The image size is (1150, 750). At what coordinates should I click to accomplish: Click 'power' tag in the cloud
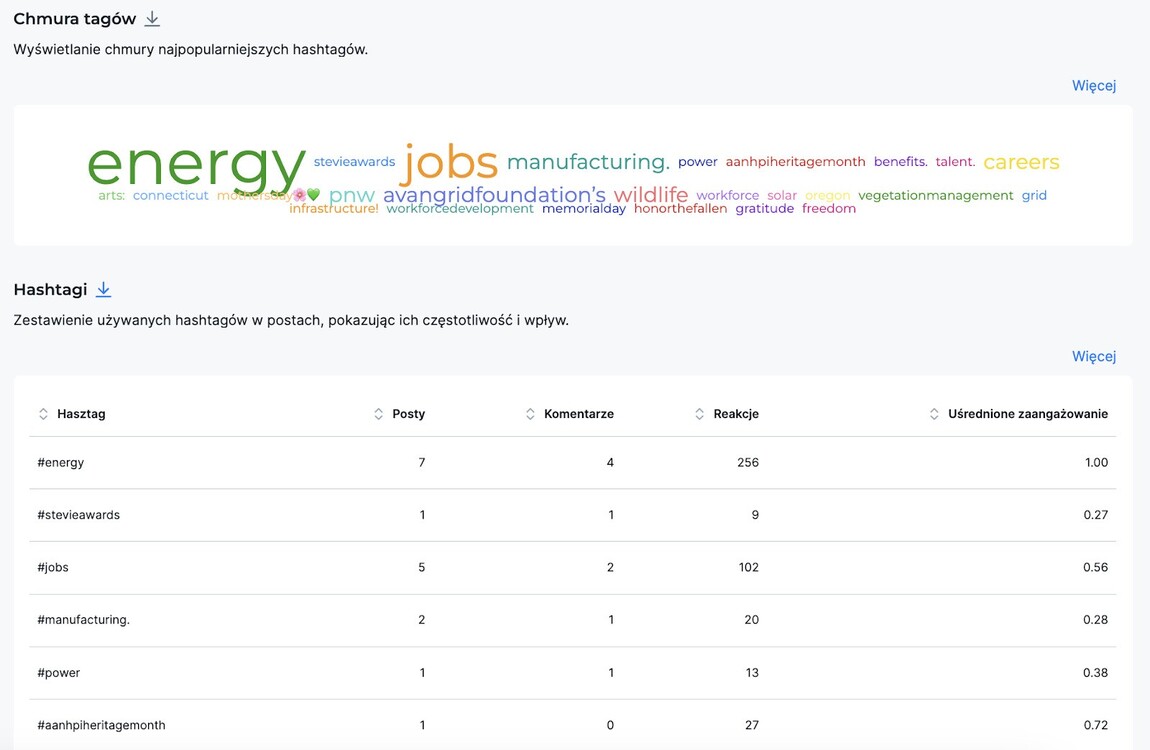pos(697,162)
